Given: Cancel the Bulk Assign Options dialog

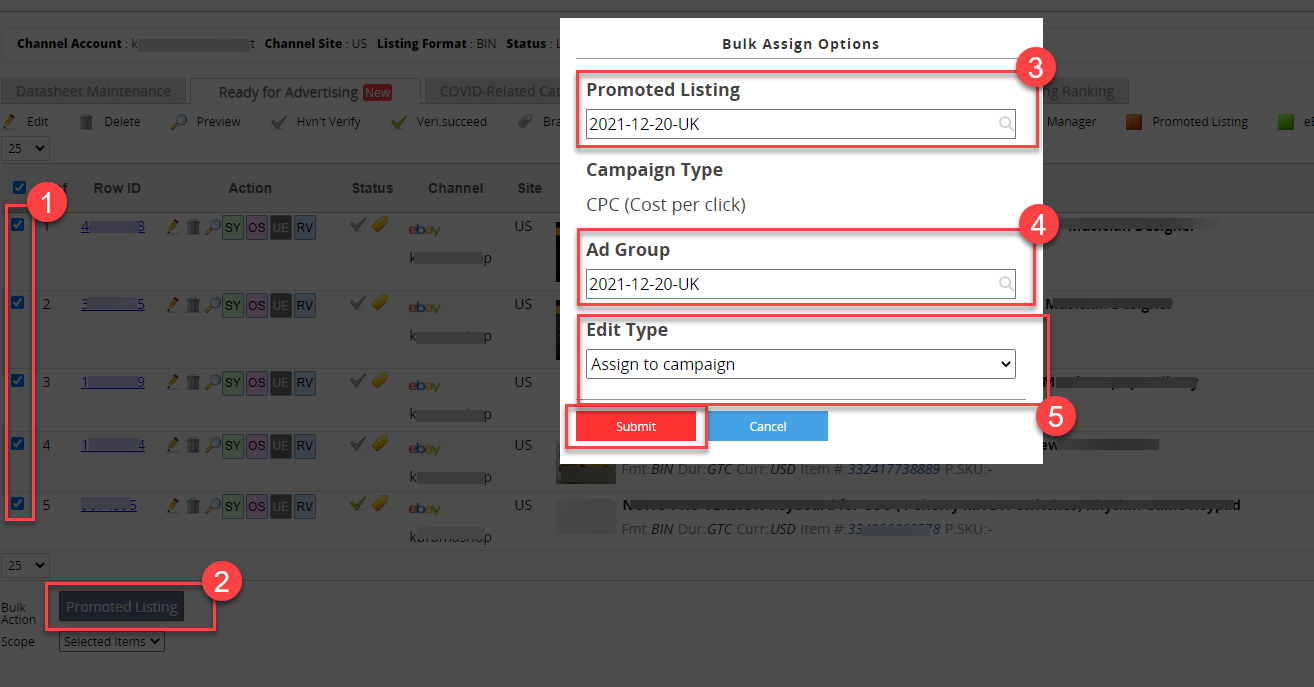Looking at the screenshot, I should point(768,426).
